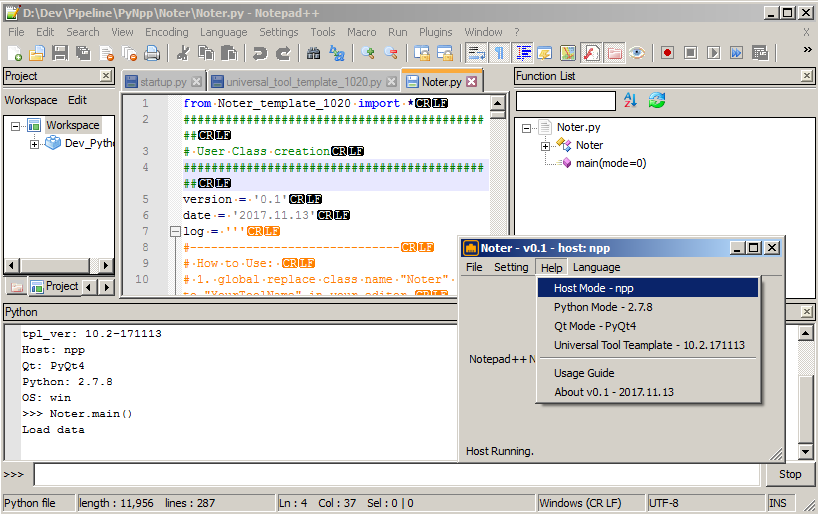
Task: Toggle synchronized horizontal scrolling
Action: [444, 53]
